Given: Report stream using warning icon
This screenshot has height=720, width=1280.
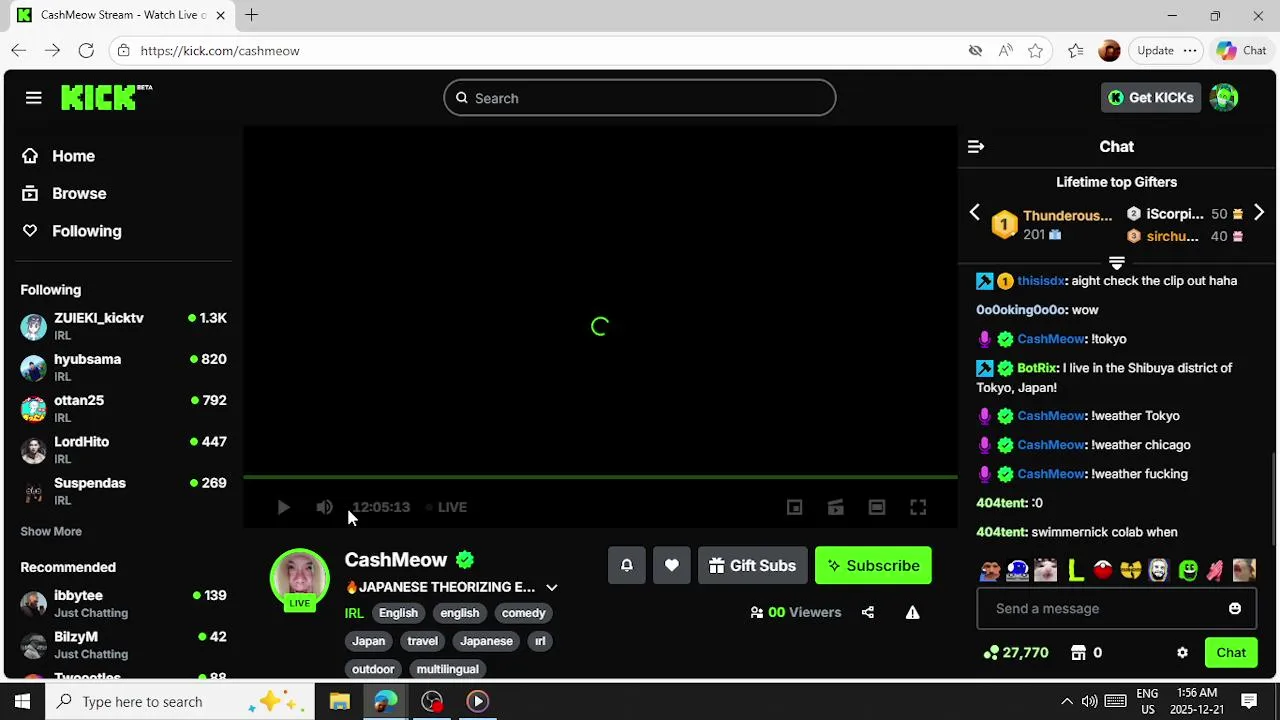Looking at the screenshot, I should click(912, 612).
